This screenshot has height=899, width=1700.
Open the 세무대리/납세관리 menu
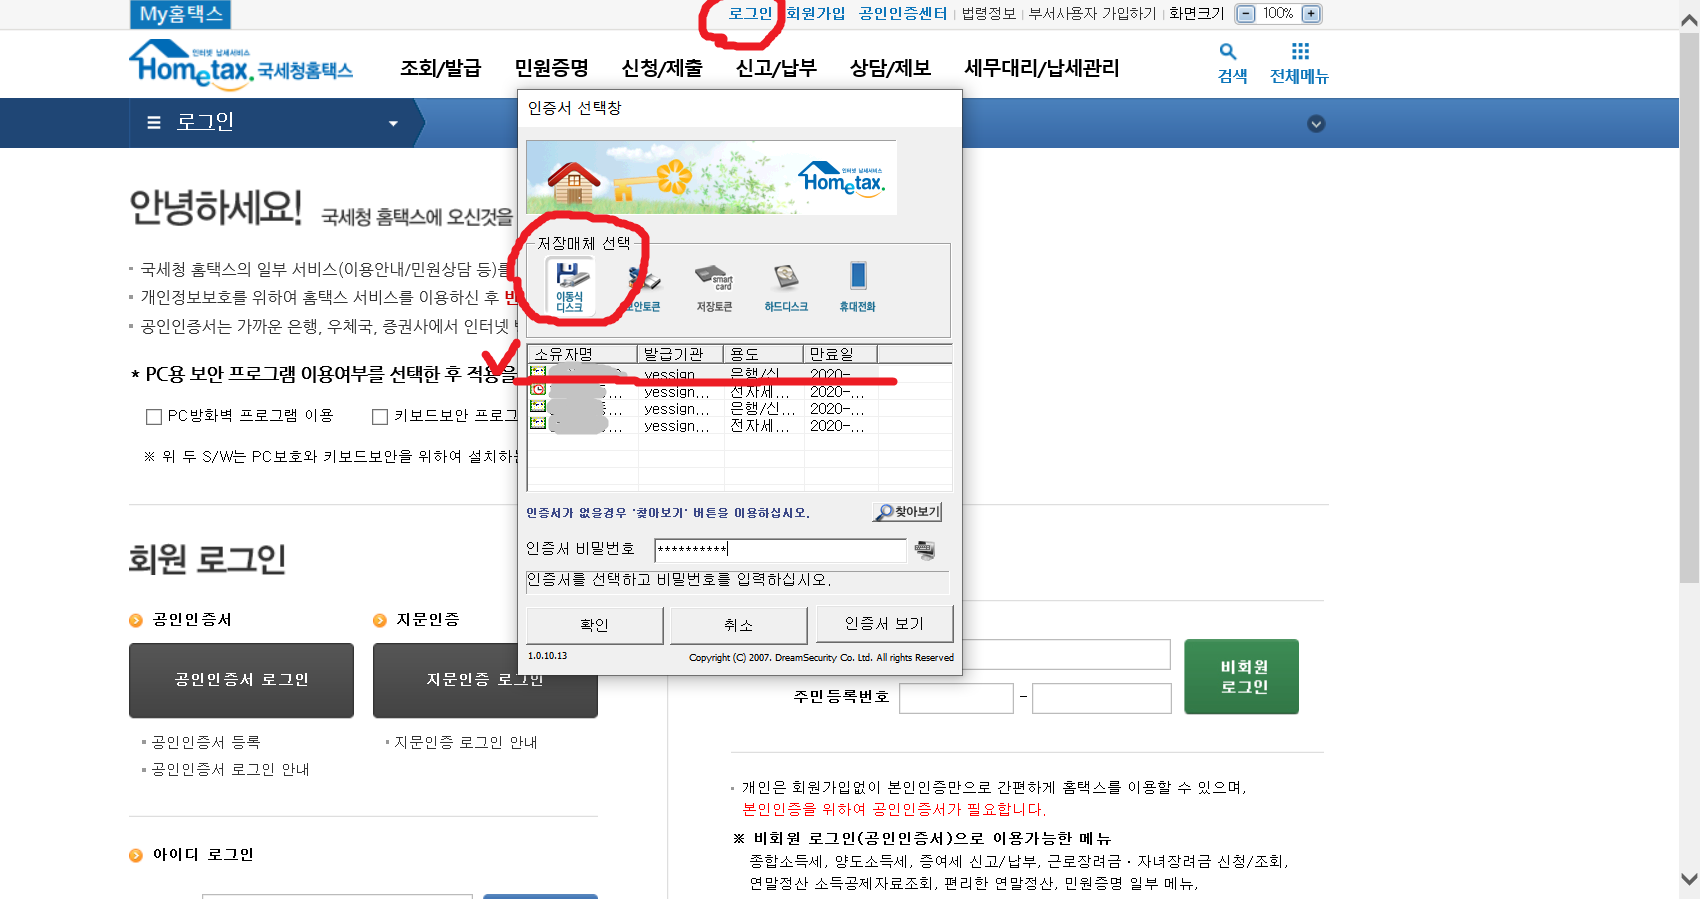coord(1041,68)
